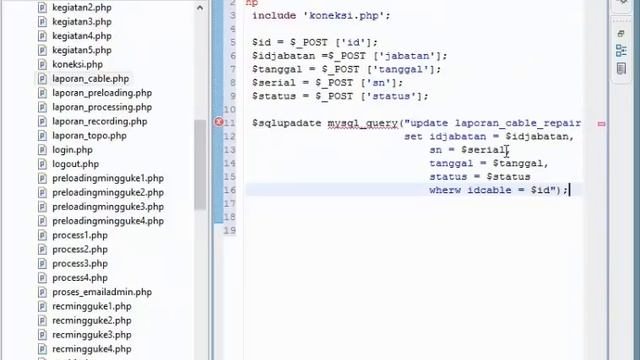Click file icon beside laporan_cable.php
Viewport: 640px width, 360px height.
[x=42, y=79]
